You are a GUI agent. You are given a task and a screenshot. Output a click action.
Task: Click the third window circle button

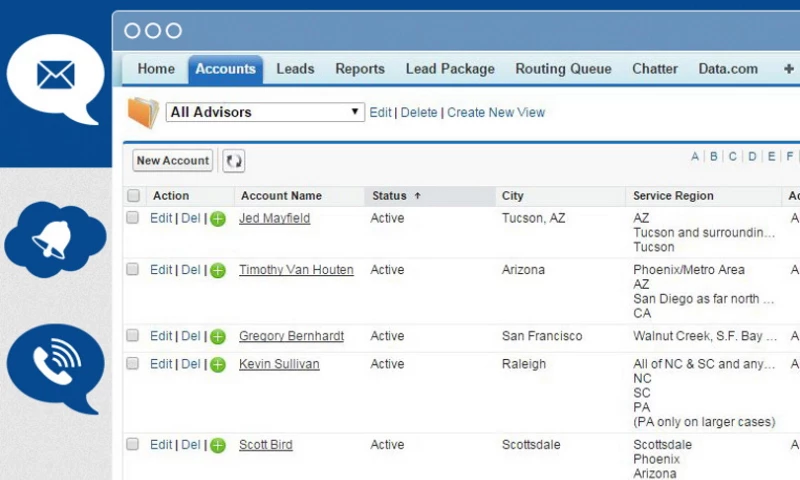174,31
